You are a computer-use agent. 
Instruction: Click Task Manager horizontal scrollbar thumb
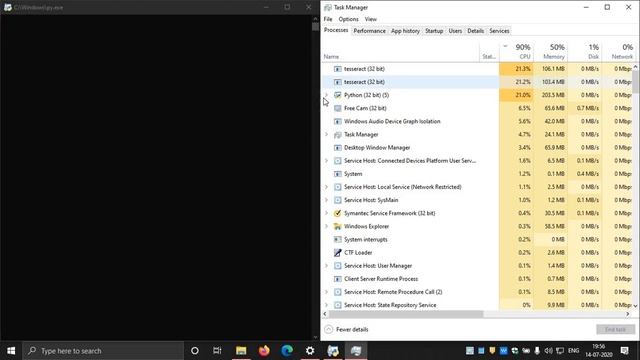point(406,314)
